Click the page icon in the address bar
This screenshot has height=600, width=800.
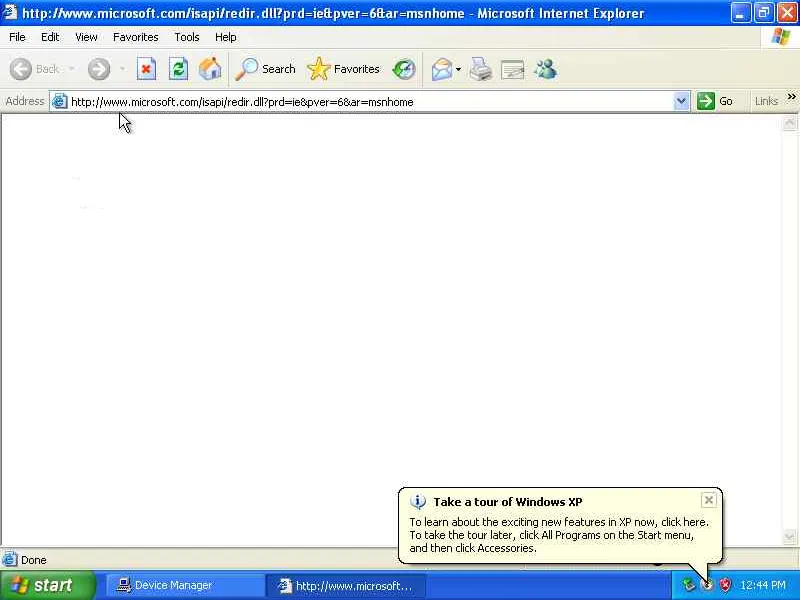pos(60,101)
